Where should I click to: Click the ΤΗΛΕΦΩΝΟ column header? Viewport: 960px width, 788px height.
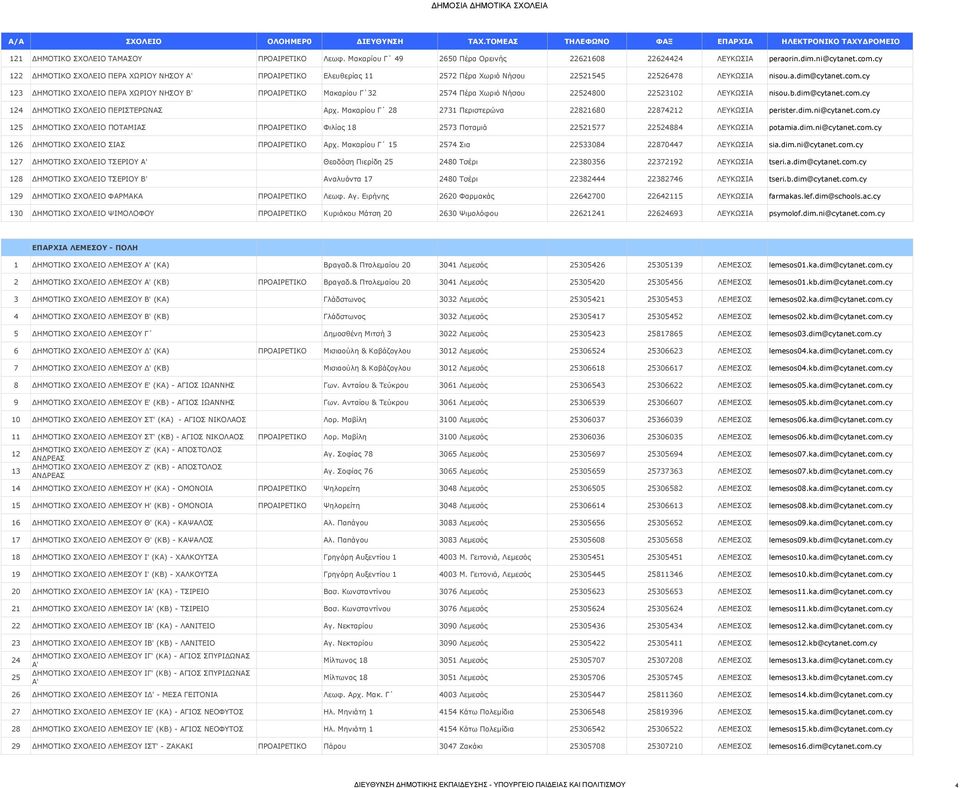coord(587,42)
